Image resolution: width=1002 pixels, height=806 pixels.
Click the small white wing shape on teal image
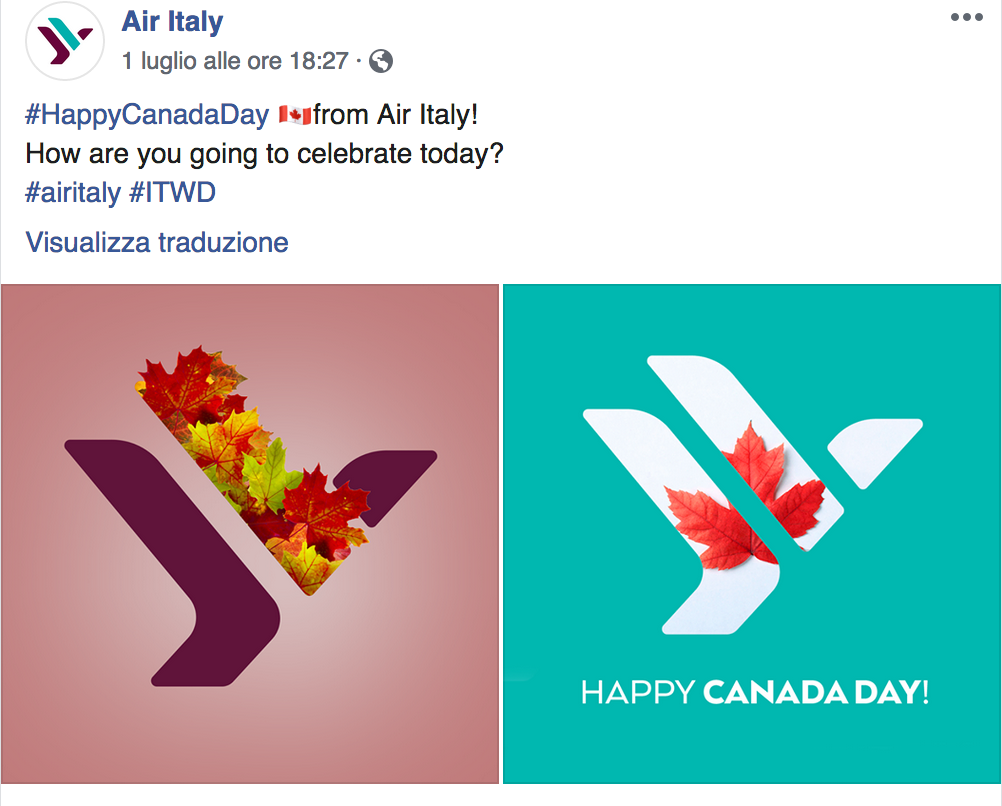pos(875,450)
